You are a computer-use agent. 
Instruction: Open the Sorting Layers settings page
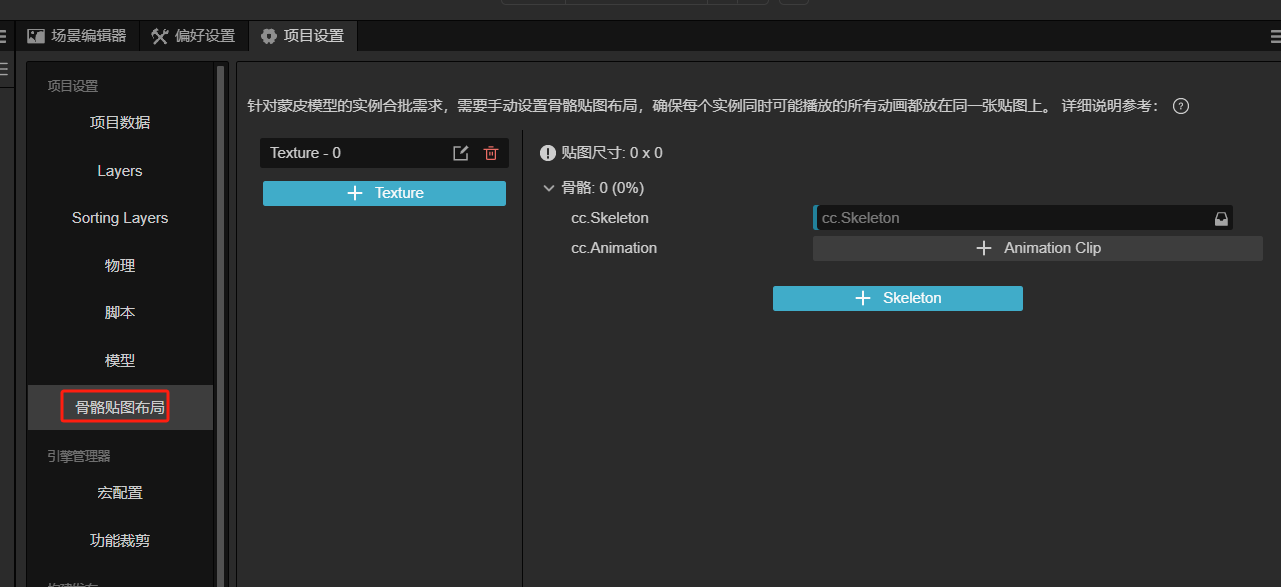pyautogui.click(x=120, y=218)
